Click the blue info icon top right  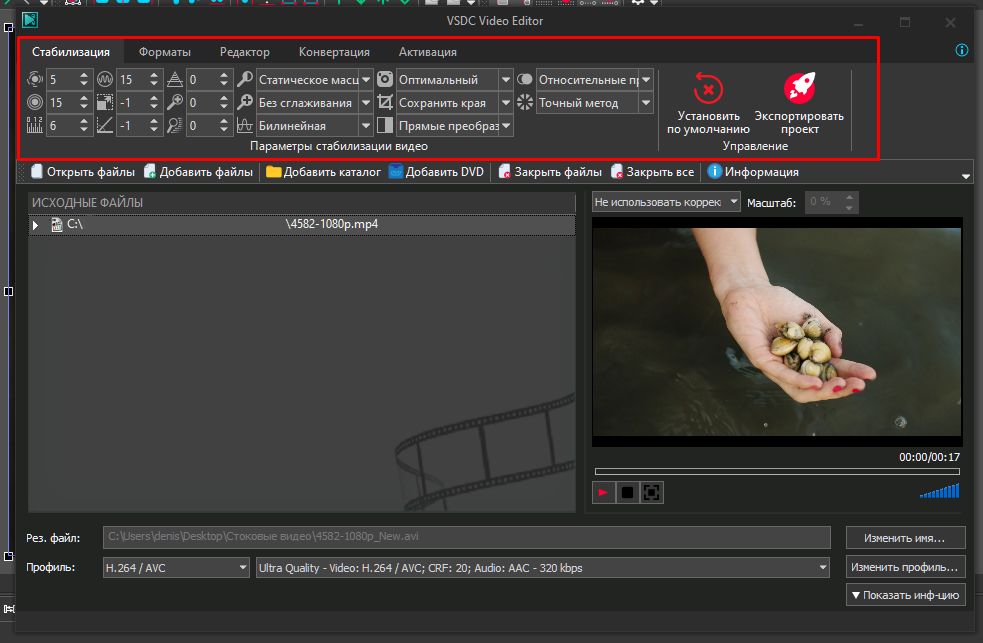(962, 50)
